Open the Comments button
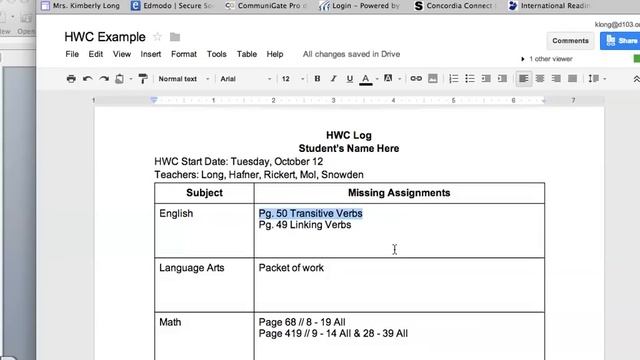Image resolution: width=640 pixels, height=360 pixels. pos(570,41)
